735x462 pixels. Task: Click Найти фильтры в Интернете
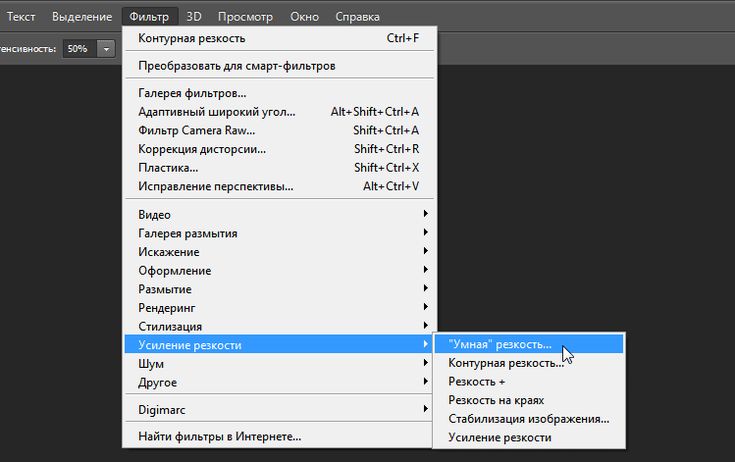click(220, 437)
